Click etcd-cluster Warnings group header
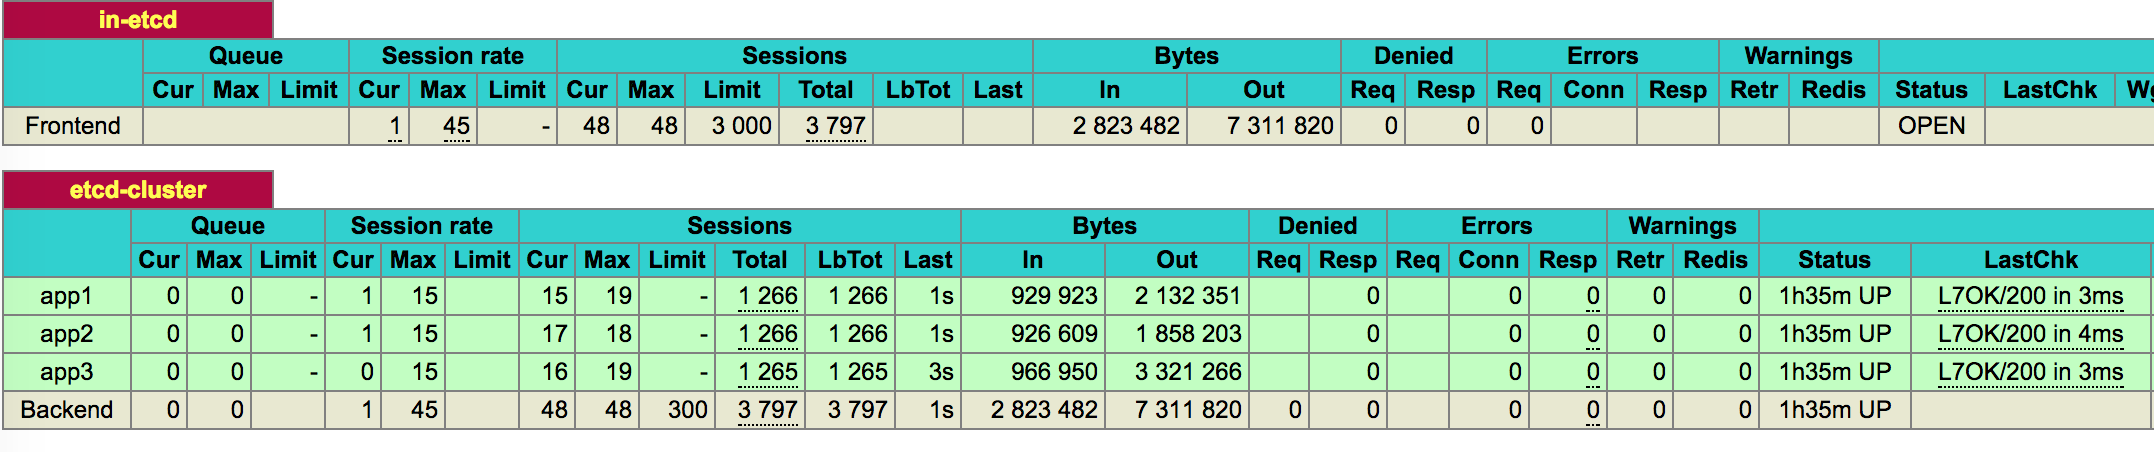Screen dimensions: 2154x452 tap(1682, 226)
